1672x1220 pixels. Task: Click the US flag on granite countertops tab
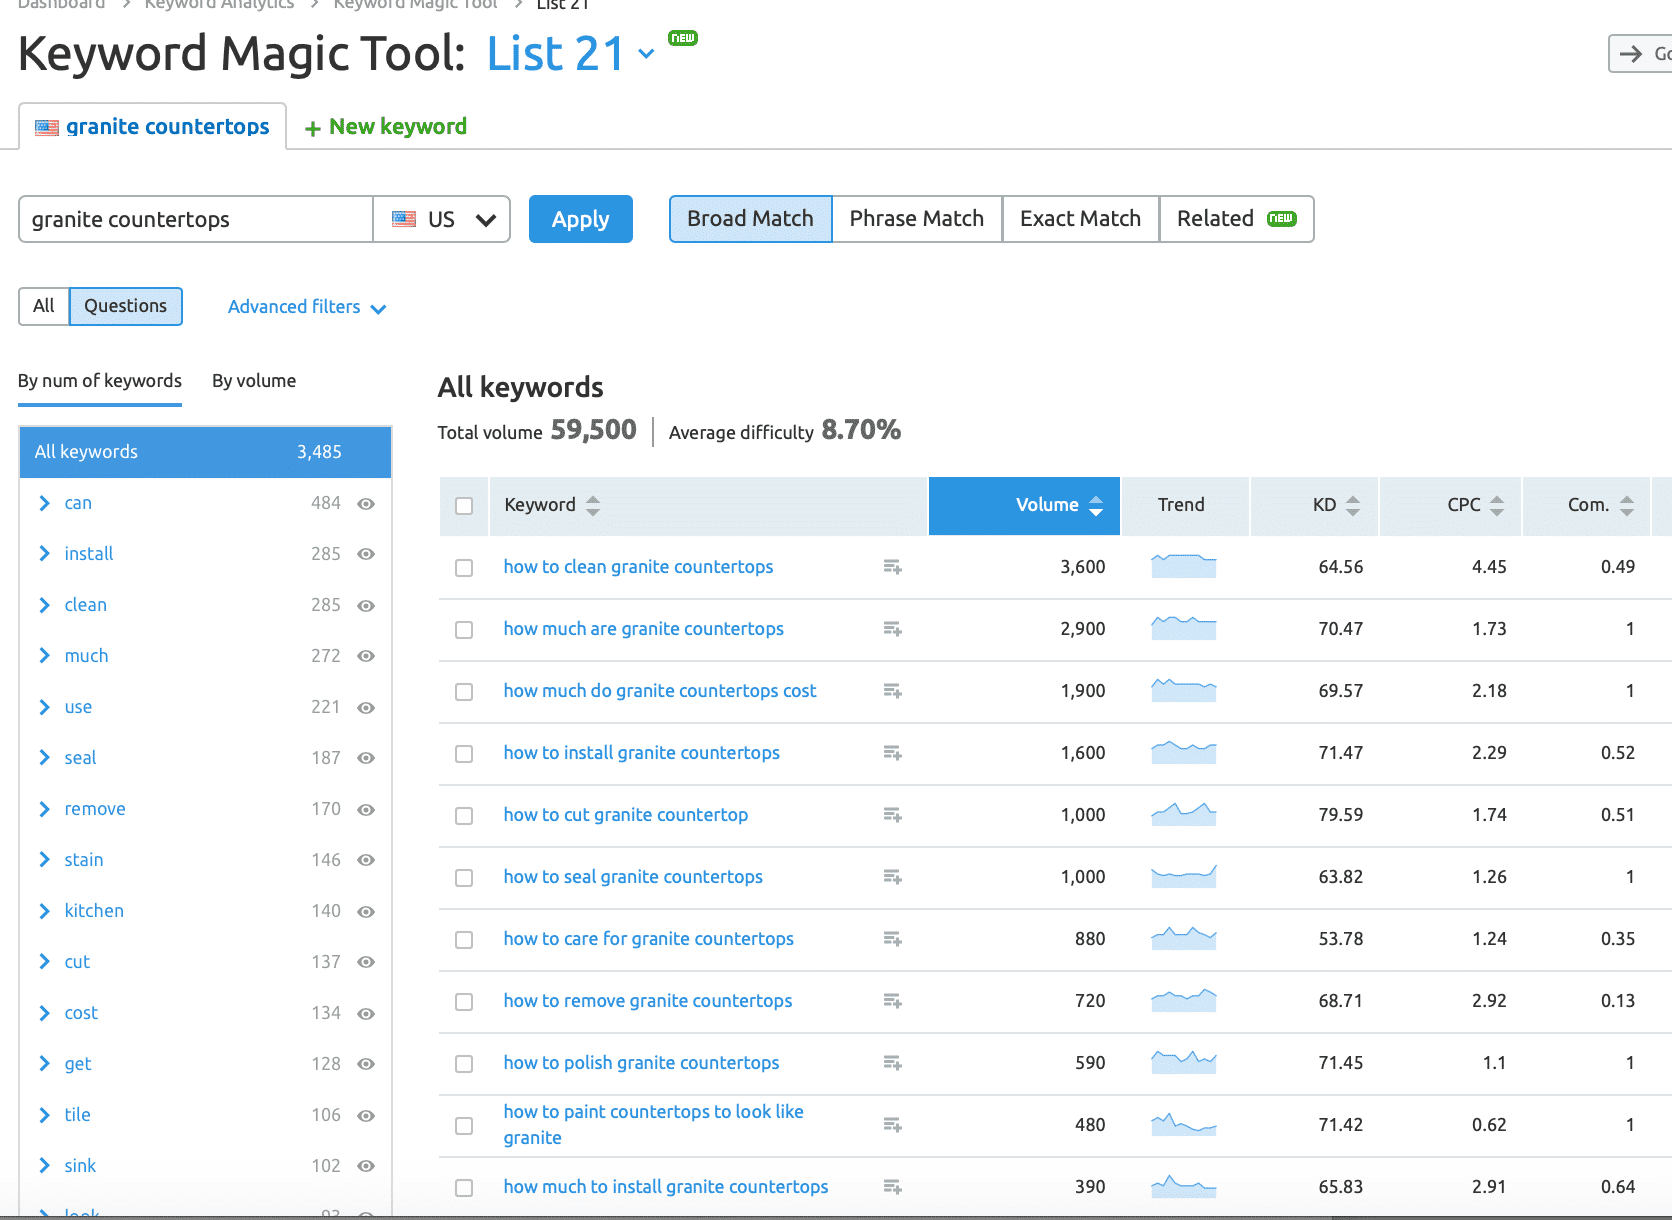coord(47,127)
